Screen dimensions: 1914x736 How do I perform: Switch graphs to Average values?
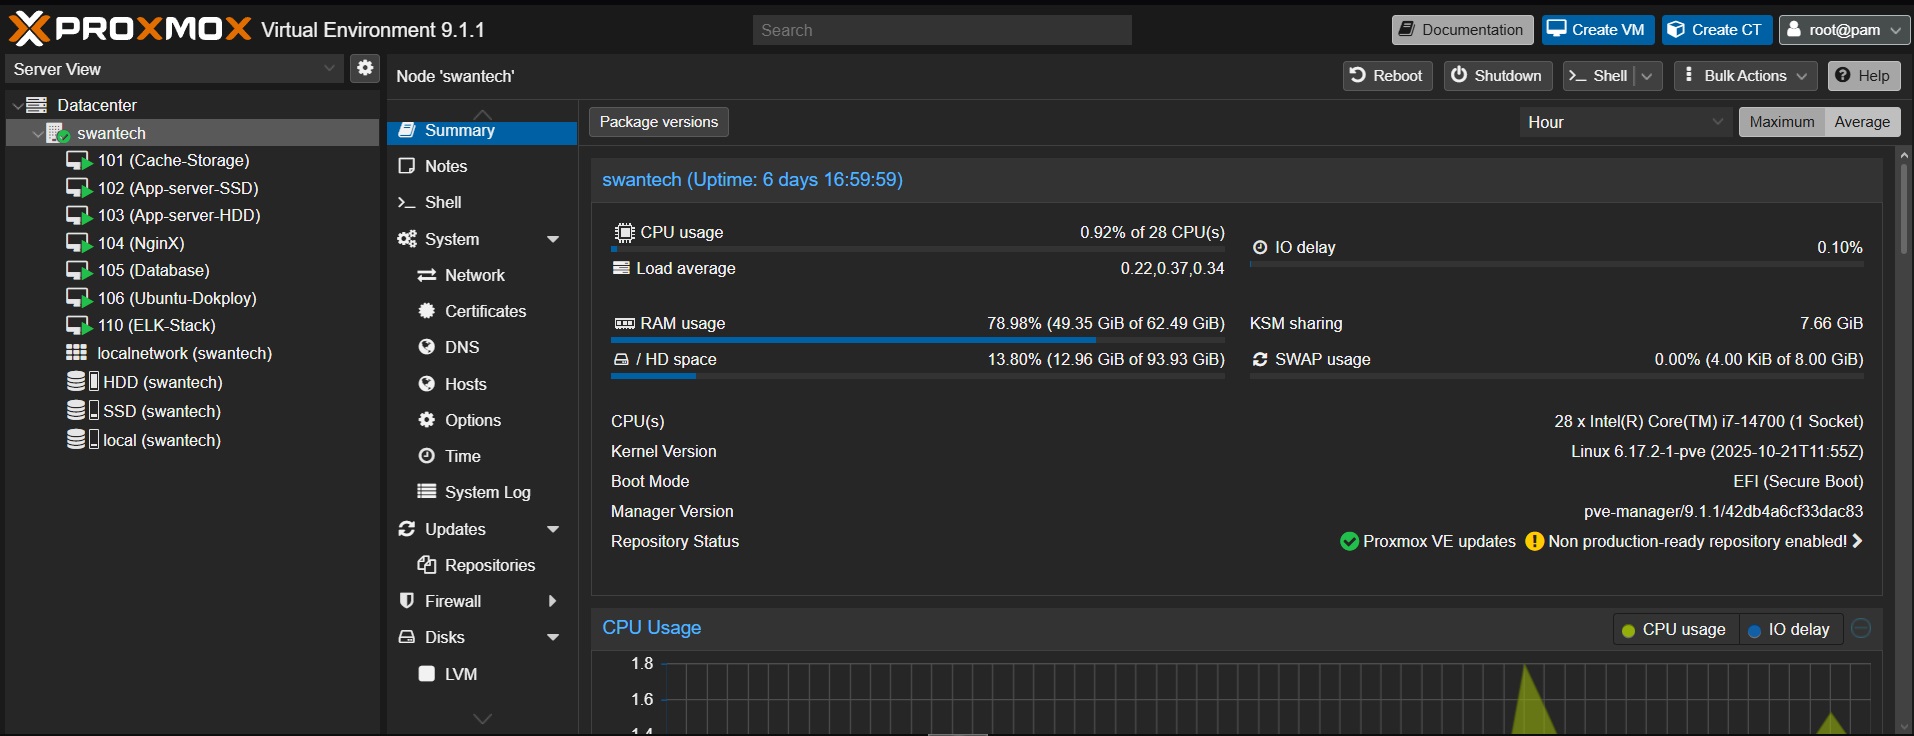pyautogui.click(x=1862, y=122)
